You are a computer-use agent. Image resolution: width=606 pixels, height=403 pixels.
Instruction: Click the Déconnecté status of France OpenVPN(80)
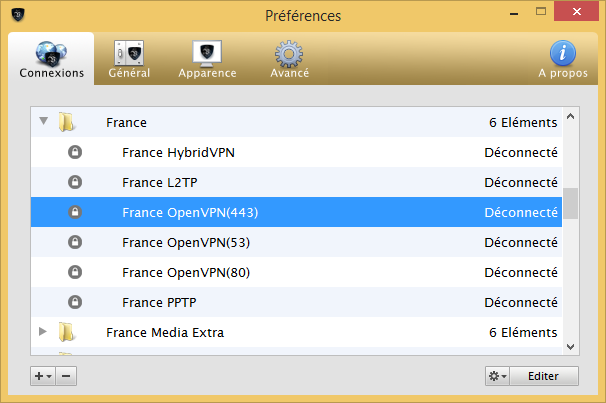(521, 272)
